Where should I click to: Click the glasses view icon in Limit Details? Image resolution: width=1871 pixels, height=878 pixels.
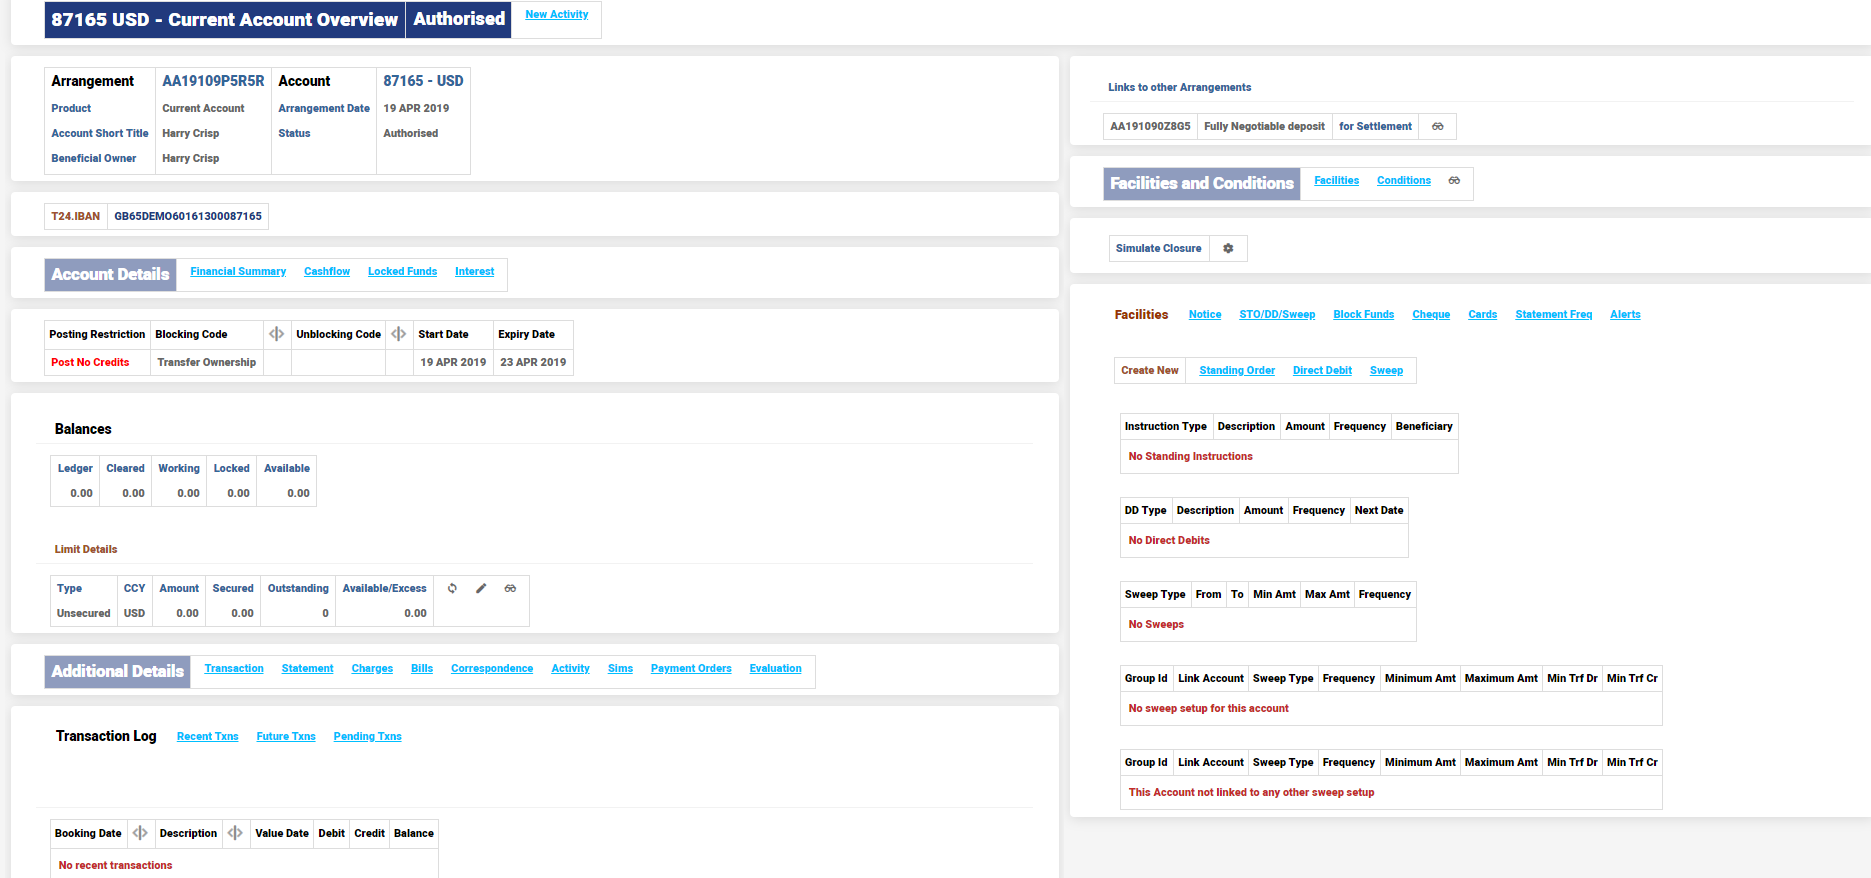[x=510, y=588]
